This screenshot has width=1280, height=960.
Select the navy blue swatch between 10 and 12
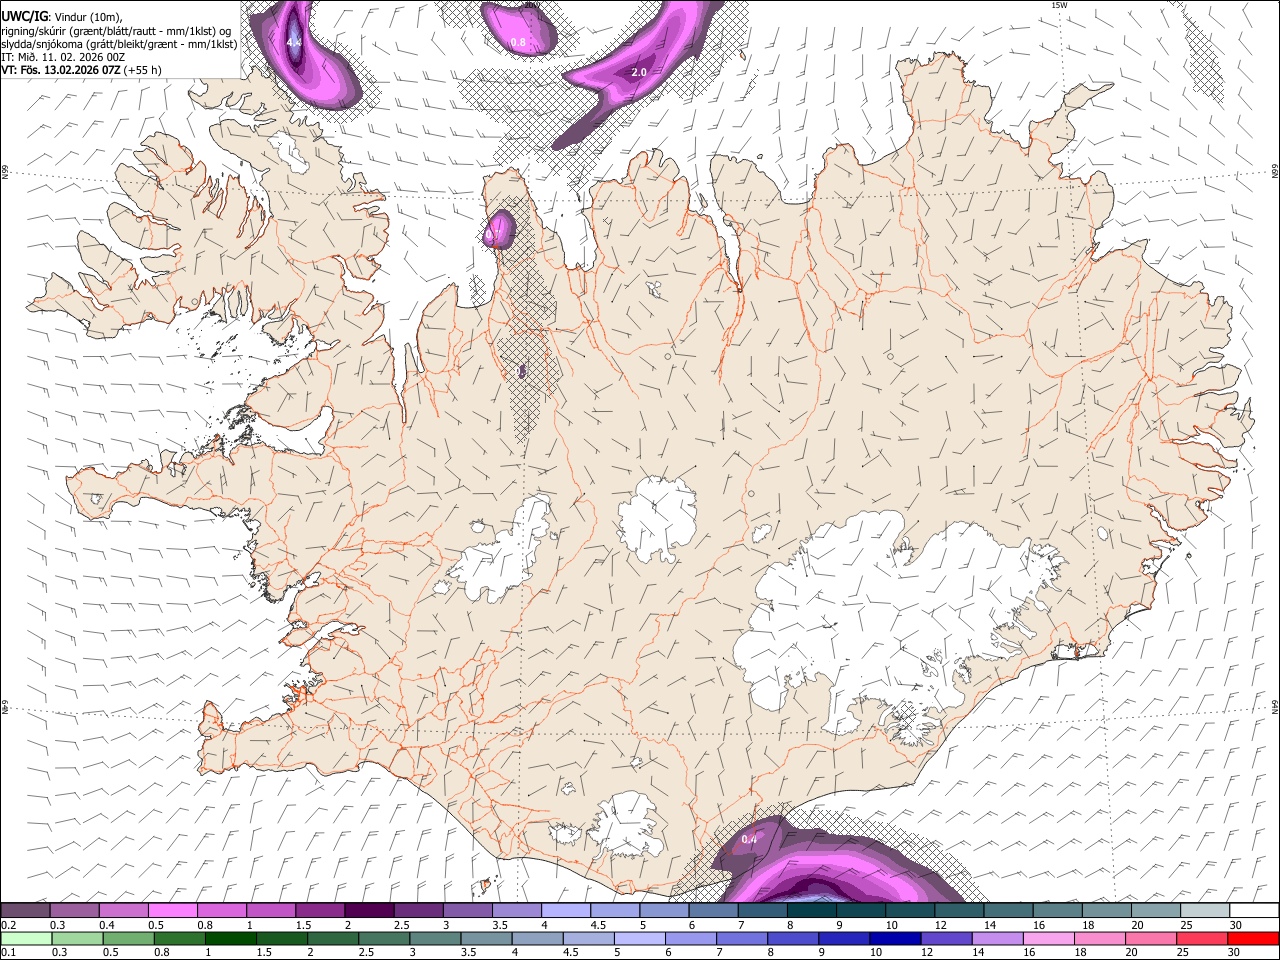894,938
